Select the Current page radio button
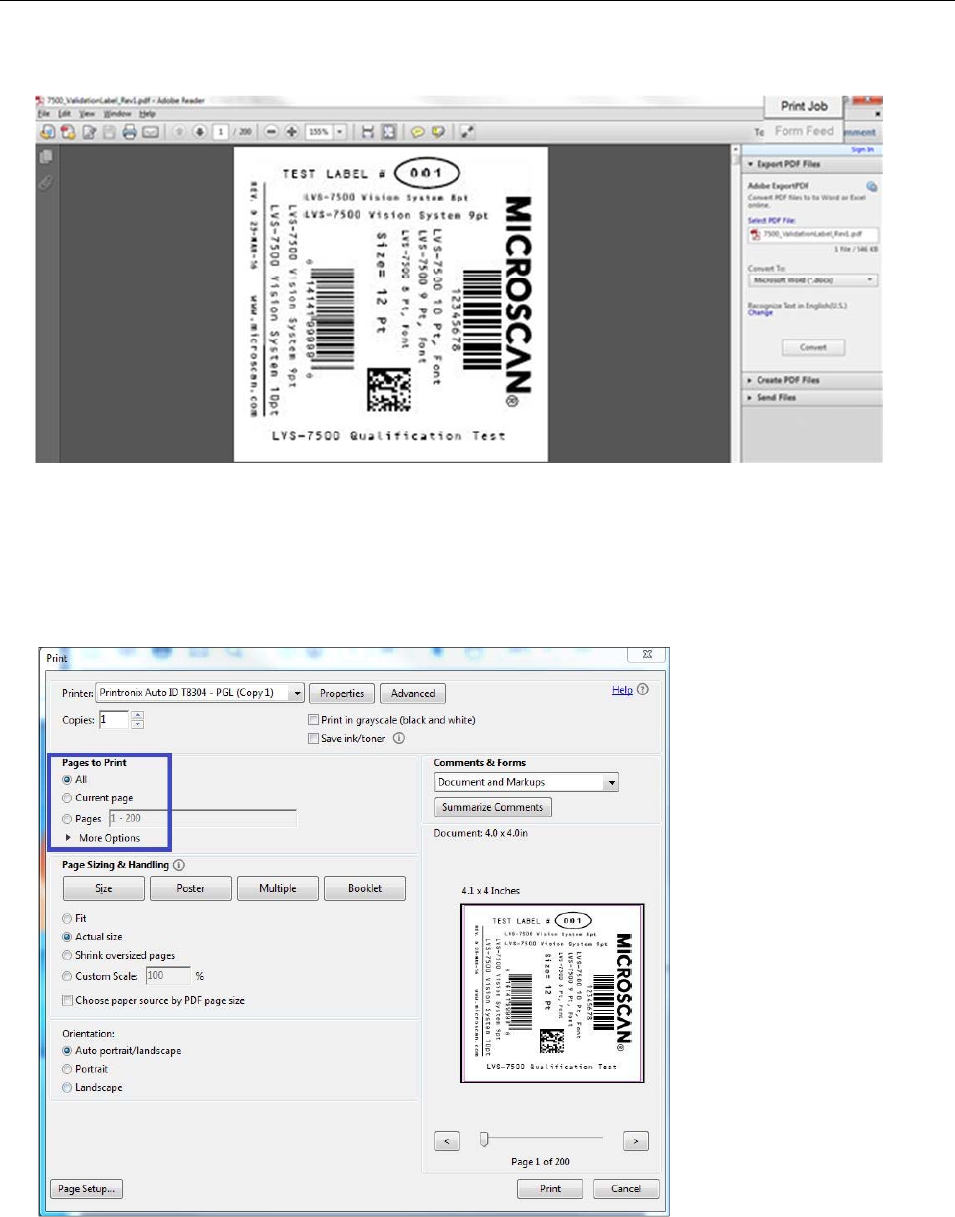The image size is (955, 1217). [x=67, y=798]
